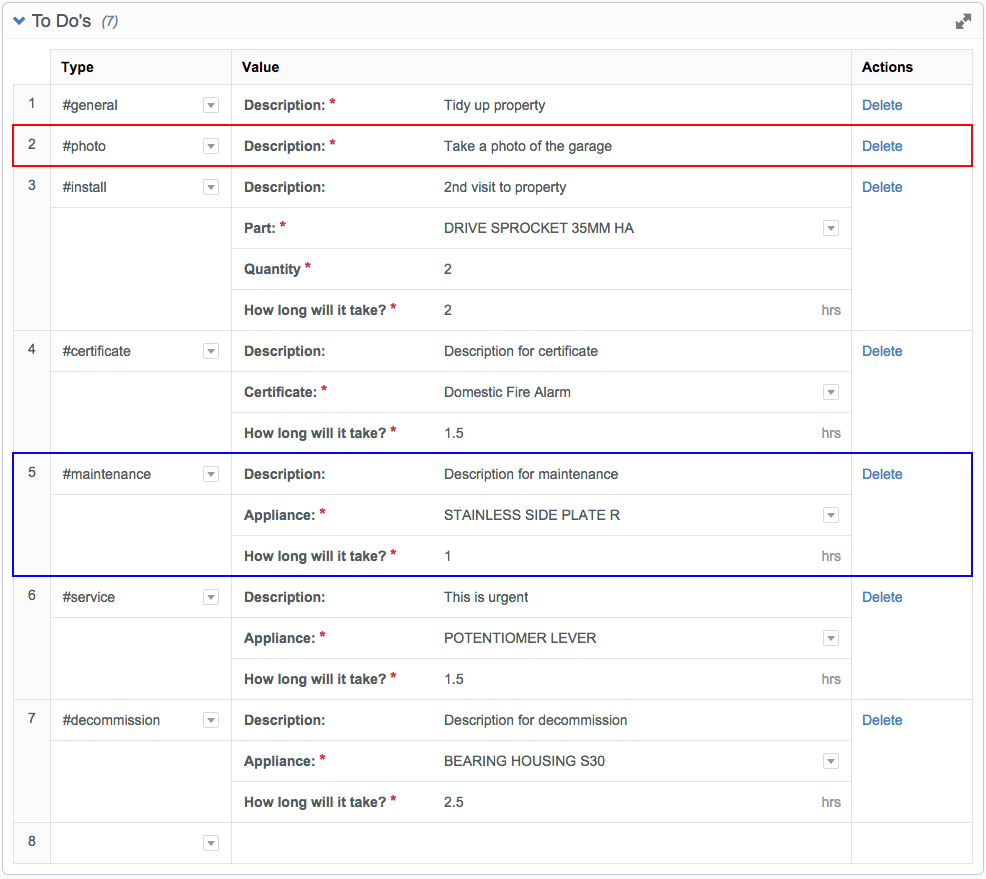This screenshot has height=879, width=986.
Task: Click the empty value cell in row 8
Action: (541, 843)
